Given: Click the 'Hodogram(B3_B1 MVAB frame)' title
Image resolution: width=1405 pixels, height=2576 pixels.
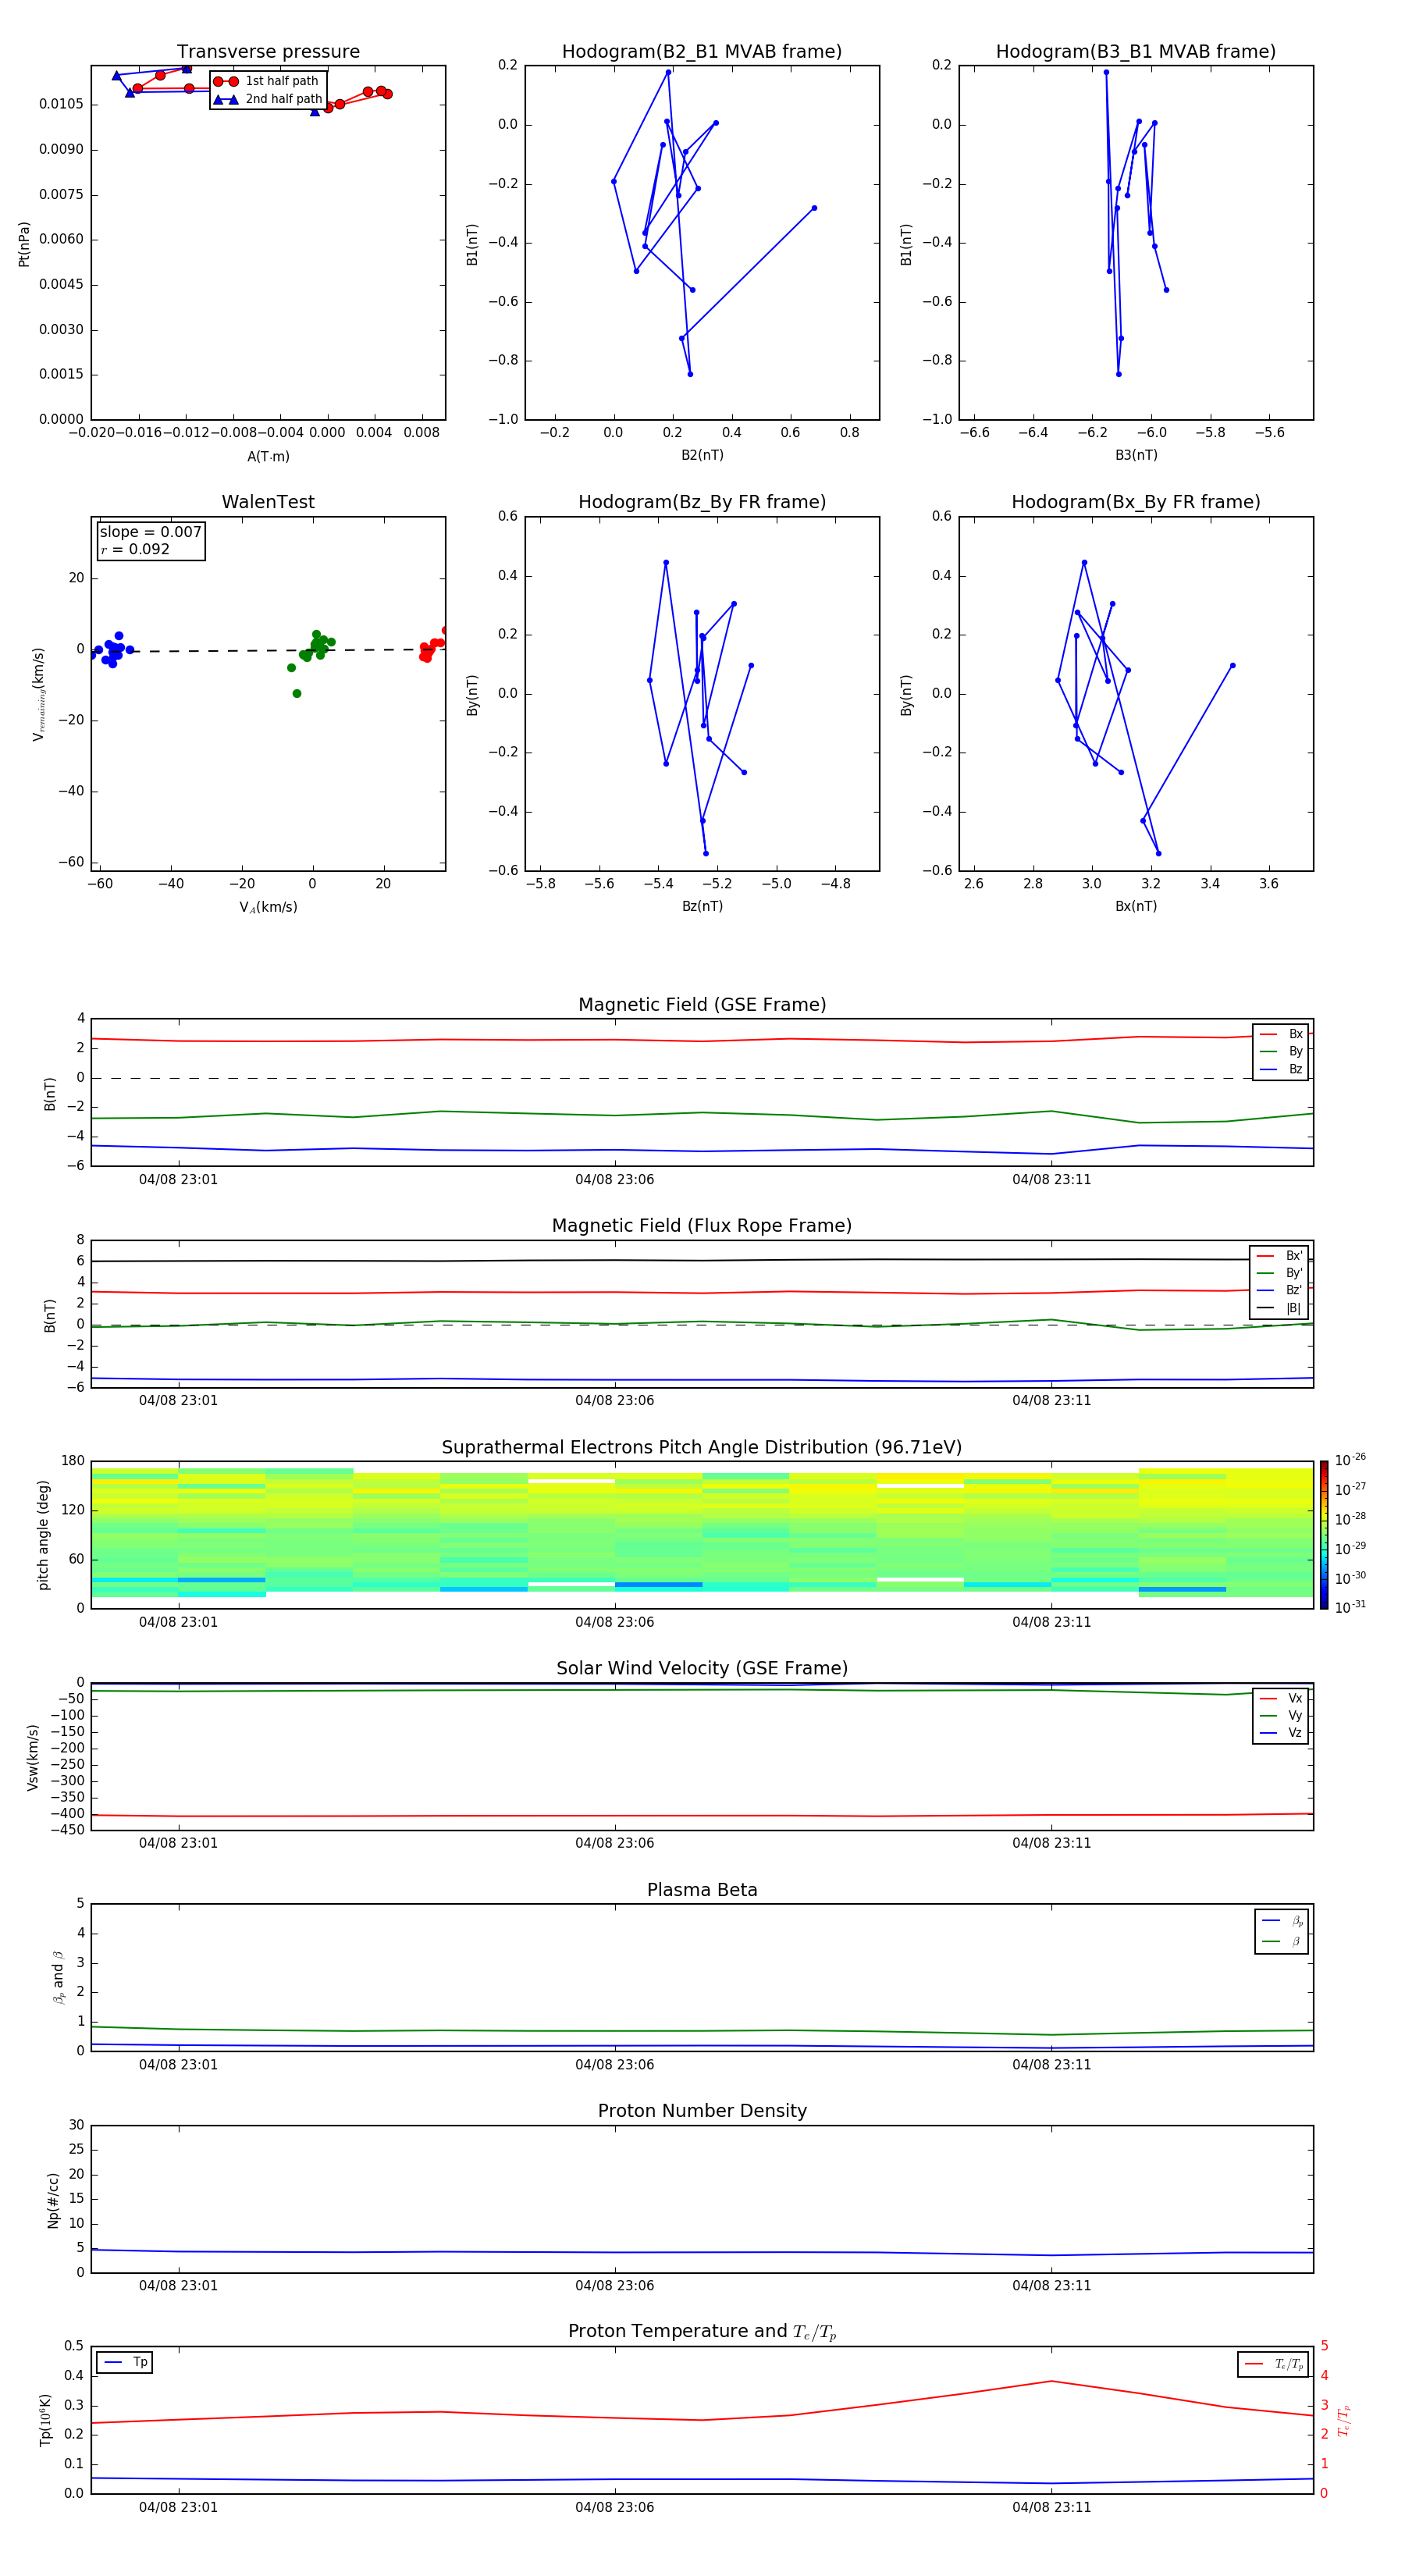Looking at the screenshot, I should pos(1136,51).
